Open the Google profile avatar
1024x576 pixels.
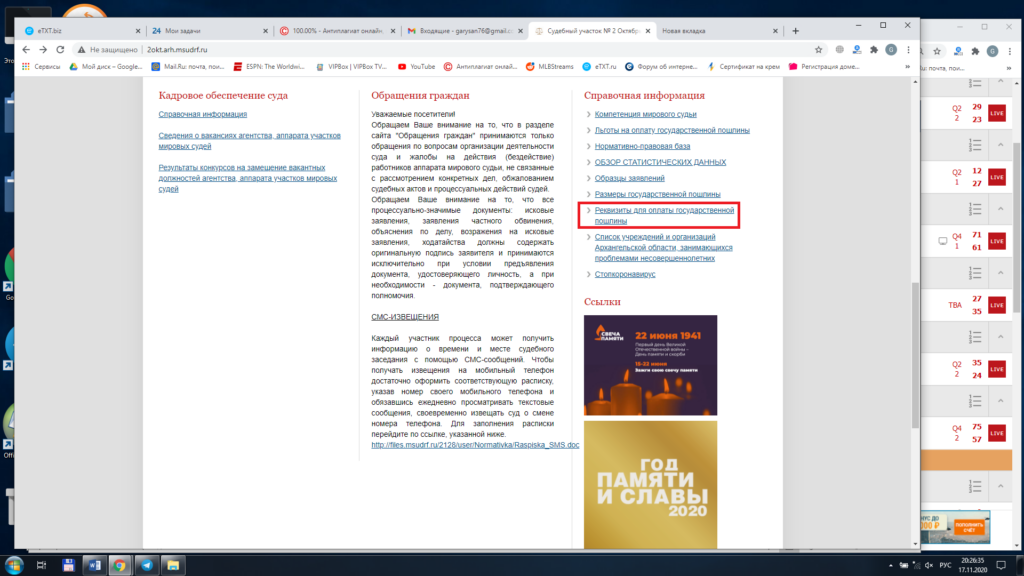click(891, 50)
